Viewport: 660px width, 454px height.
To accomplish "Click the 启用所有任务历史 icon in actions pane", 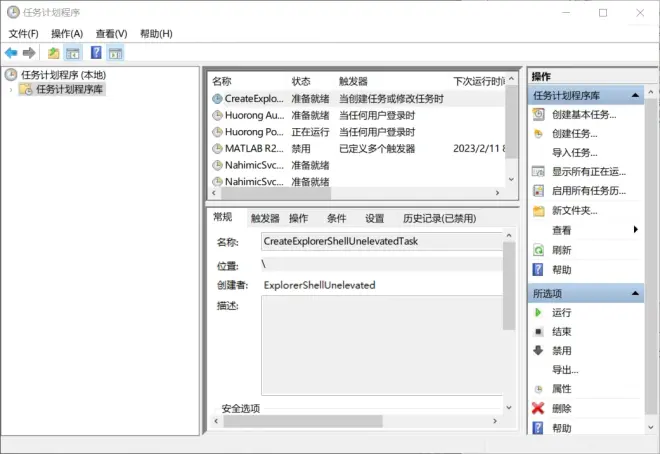I will [538, 191].
